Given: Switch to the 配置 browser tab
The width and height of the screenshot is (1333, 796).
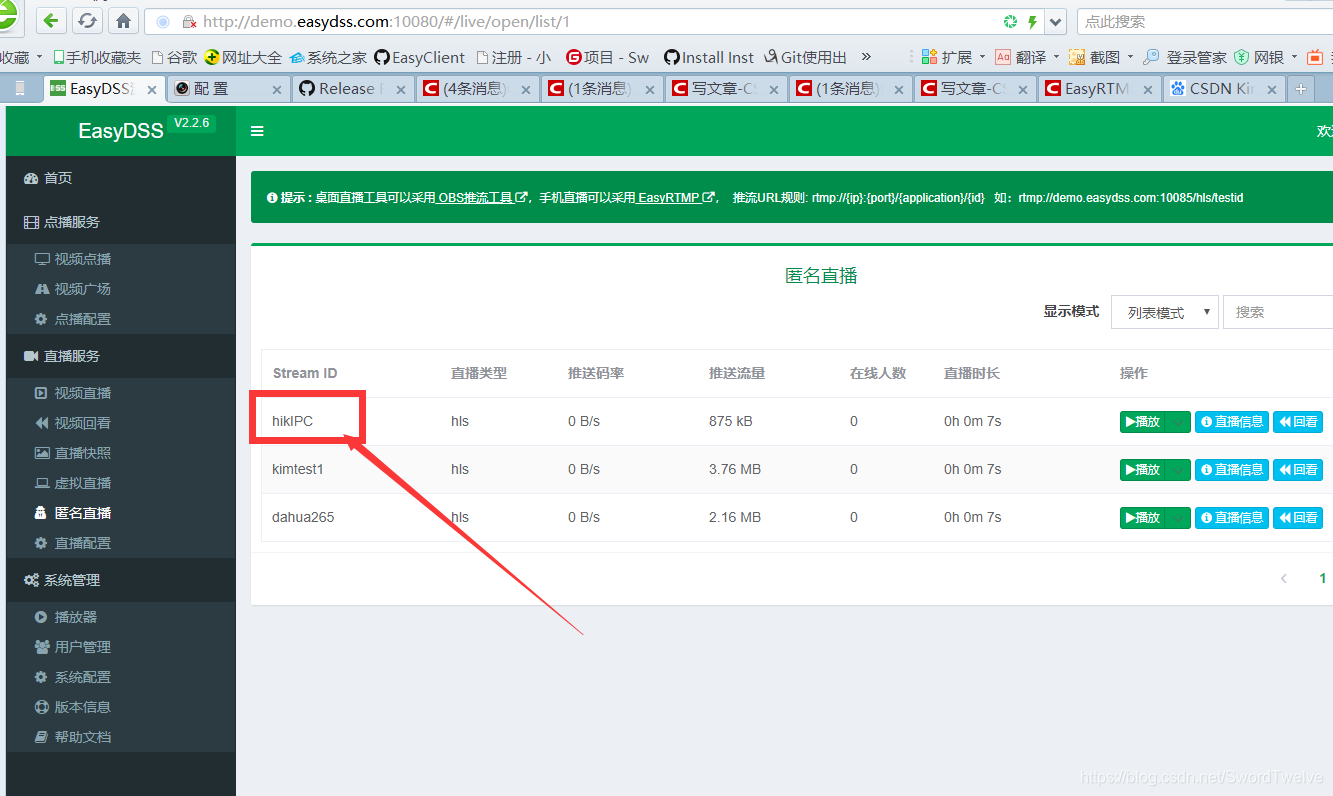Looking at the screenshot, I should pos(228,89).
